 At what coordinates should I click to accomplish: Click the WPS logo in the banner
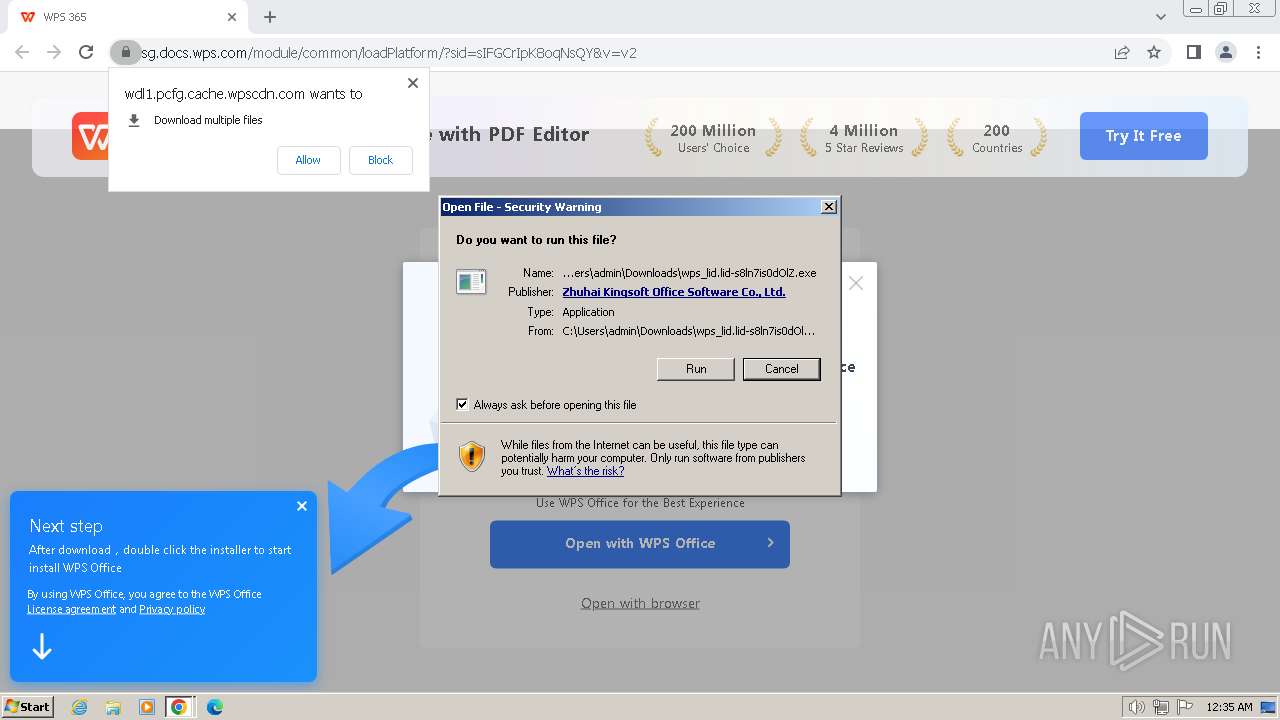pyautogui.click(x=92, y=136)
